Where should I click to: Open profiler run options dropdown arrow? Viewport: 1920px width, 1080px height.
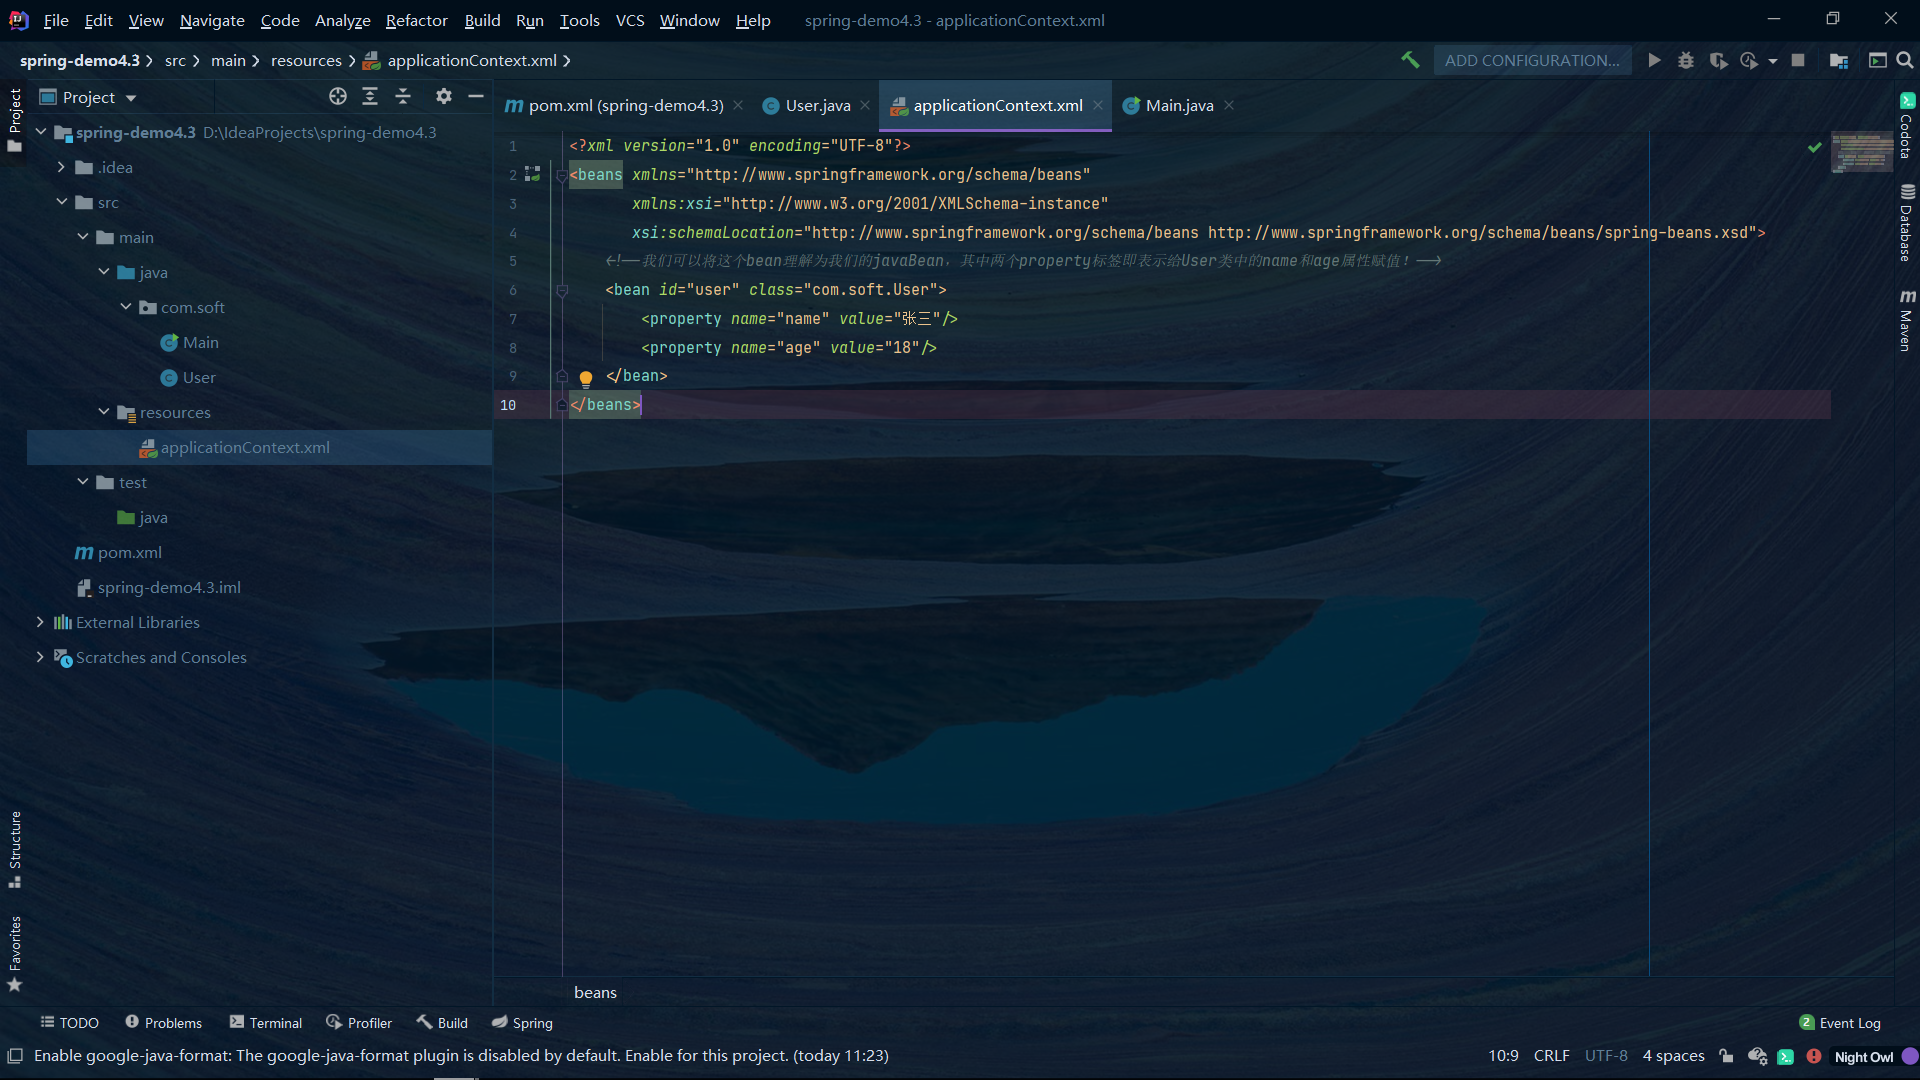[x=1773, y=61]
